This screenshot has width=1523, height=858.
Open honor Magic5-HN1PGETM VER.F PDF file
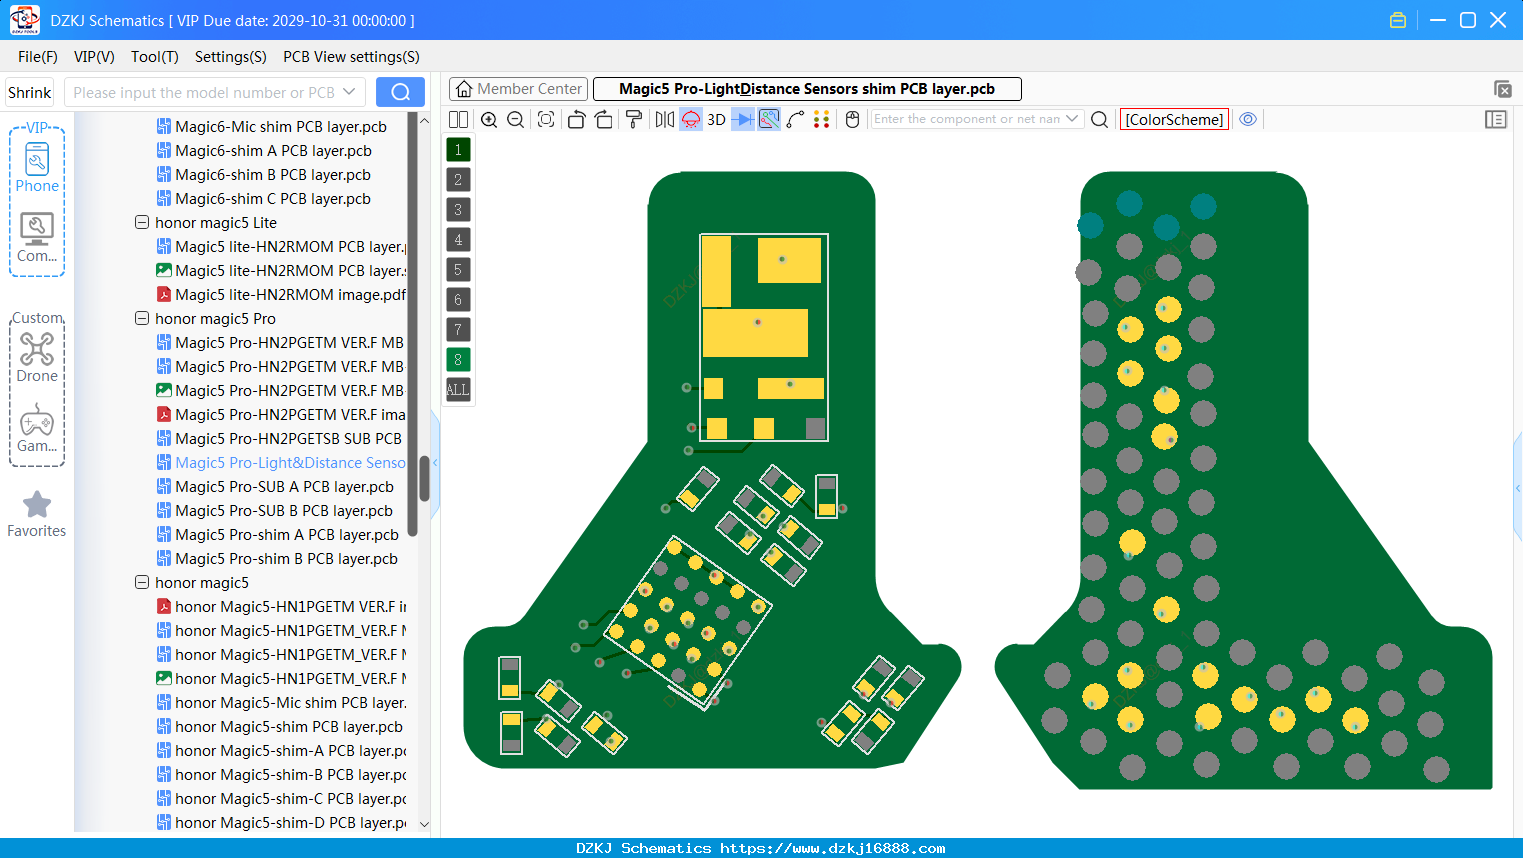pos(281,606)
